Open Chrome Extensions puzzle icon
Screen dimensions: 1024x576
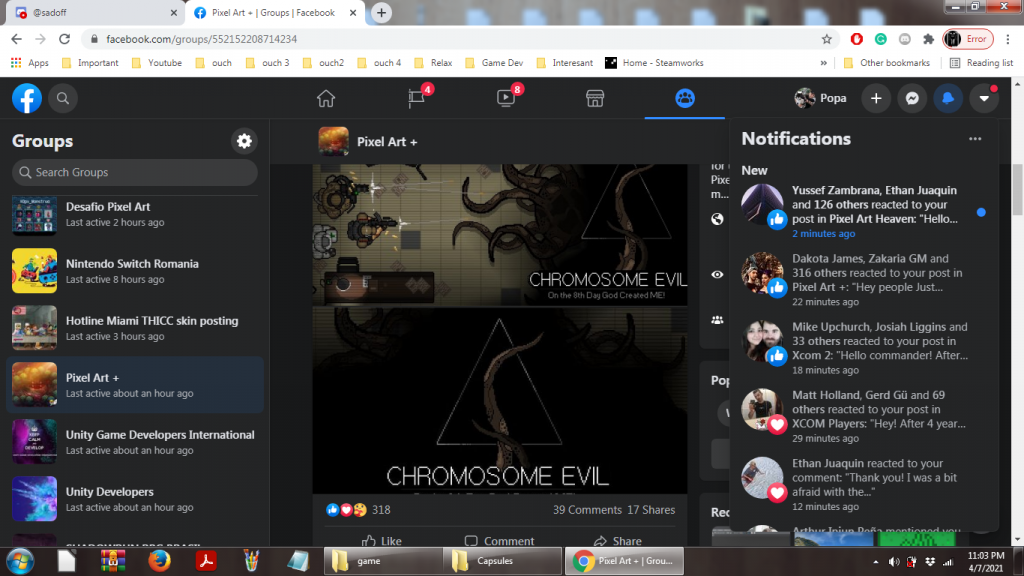pos(928,39)
